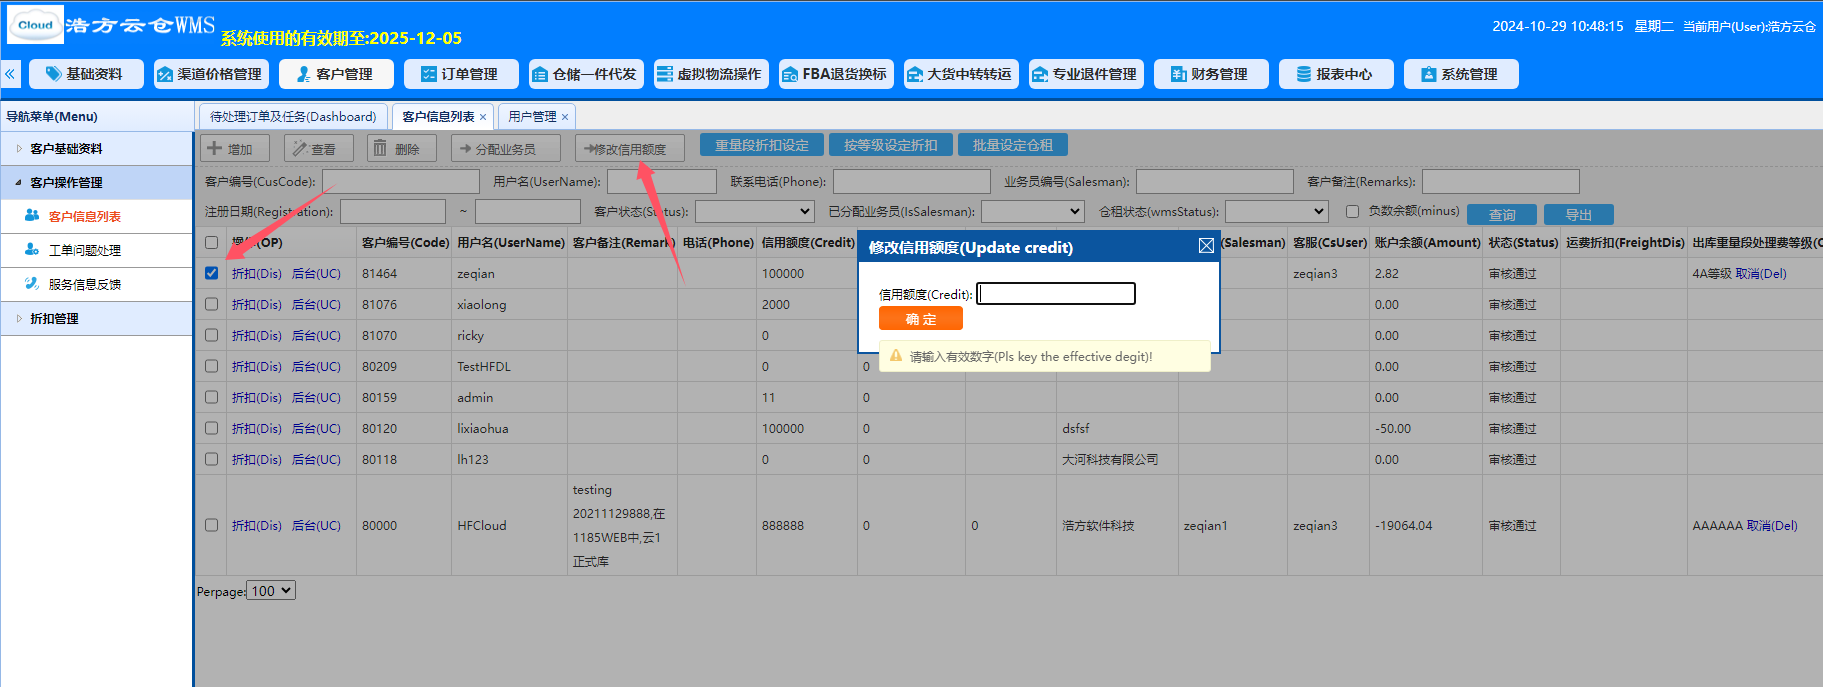Collapse the sidebar with the double-chevron icon
This screenshot has width=1823, height=687.
click(10, 74)
